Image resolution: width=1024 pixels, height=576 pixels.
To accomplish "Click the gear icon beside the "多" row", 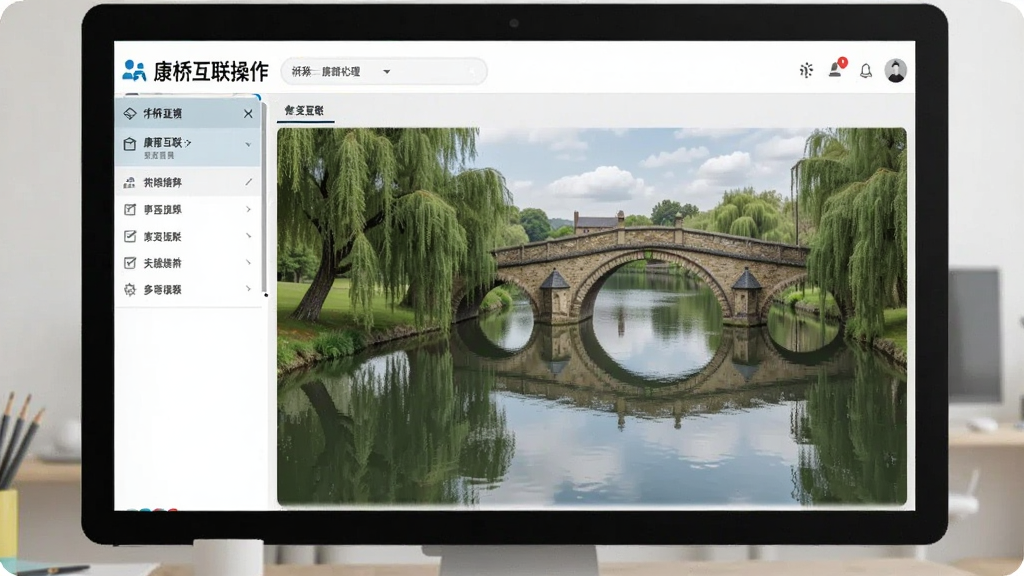I will [130, 290].
